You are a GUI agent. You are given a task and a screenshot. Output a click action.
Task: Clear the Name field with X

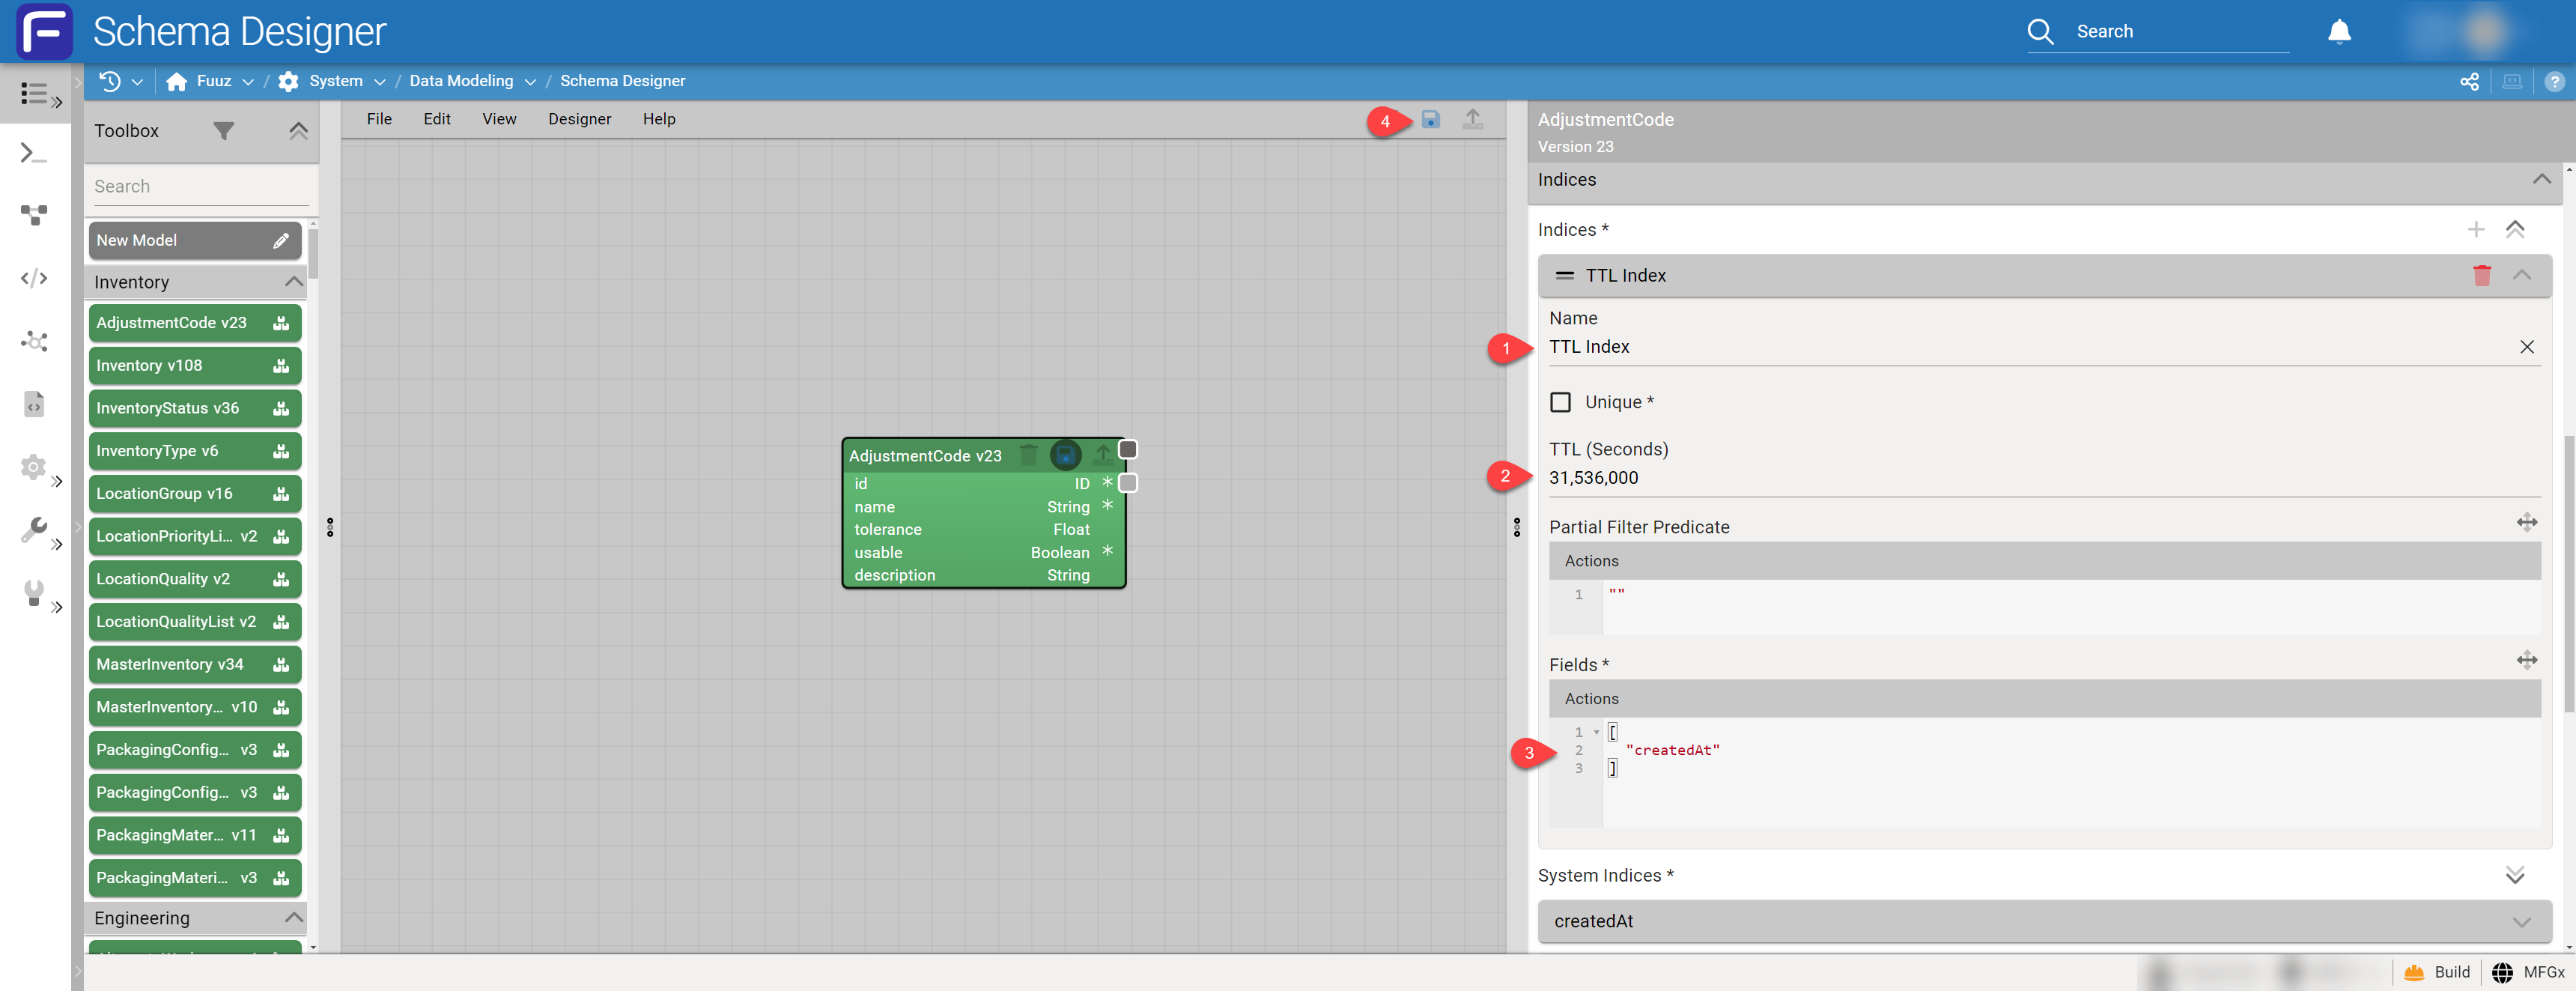[2527, 347]
